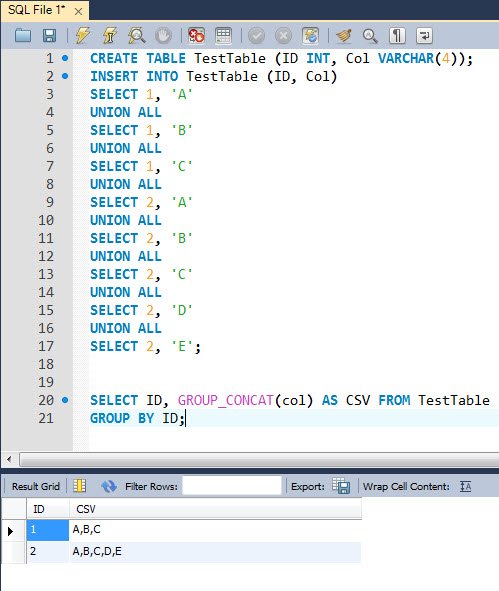Viewport: 499px width, 591px height.
Task: Click the CSV column header
Action: [x=215, y=509]
